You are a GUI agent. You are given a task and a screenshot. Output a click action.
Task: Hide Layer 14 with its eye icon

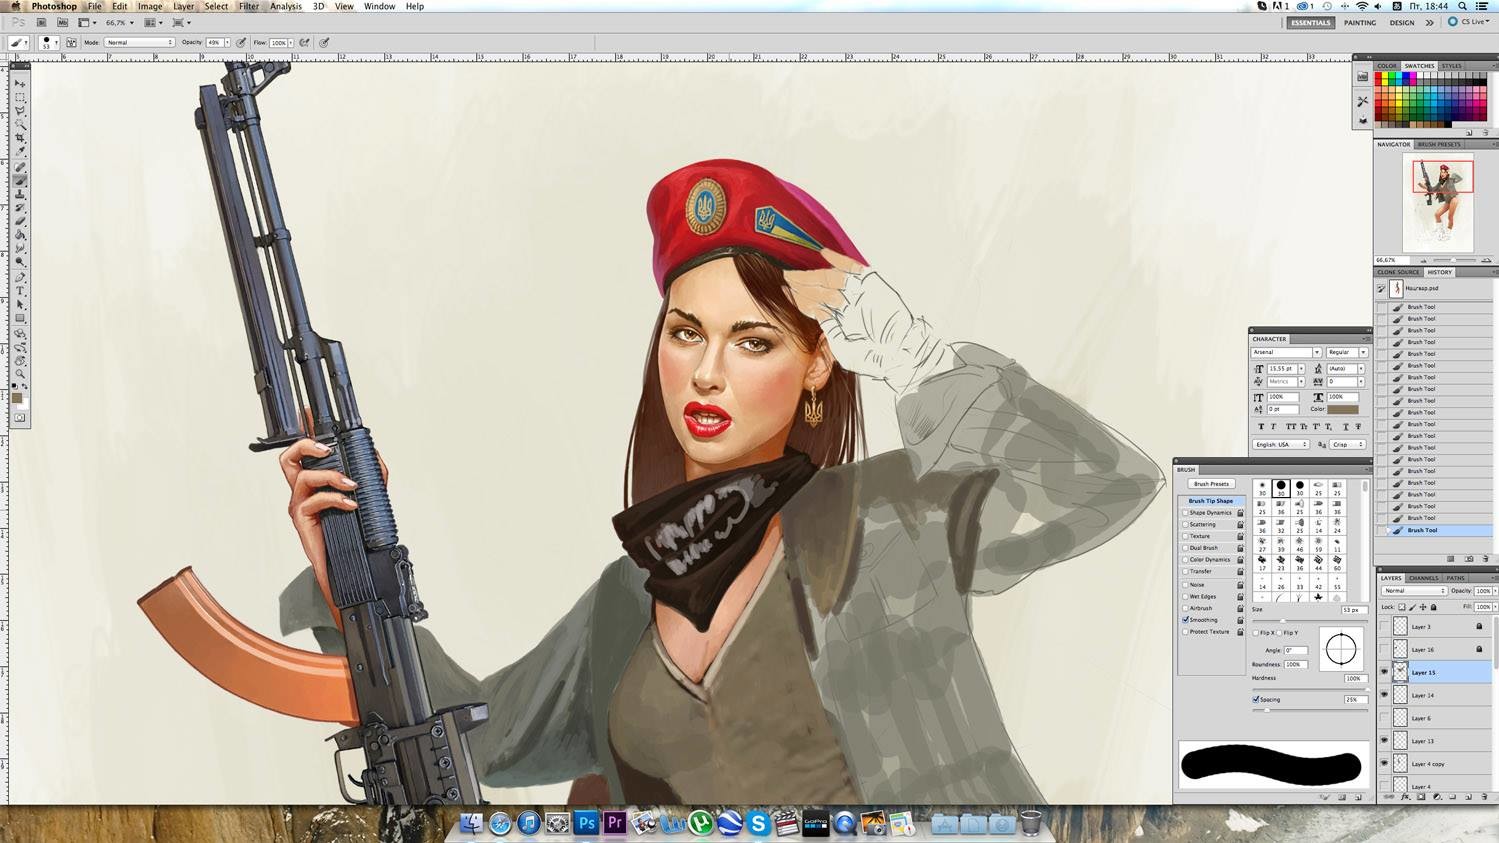pos(1384,695)
